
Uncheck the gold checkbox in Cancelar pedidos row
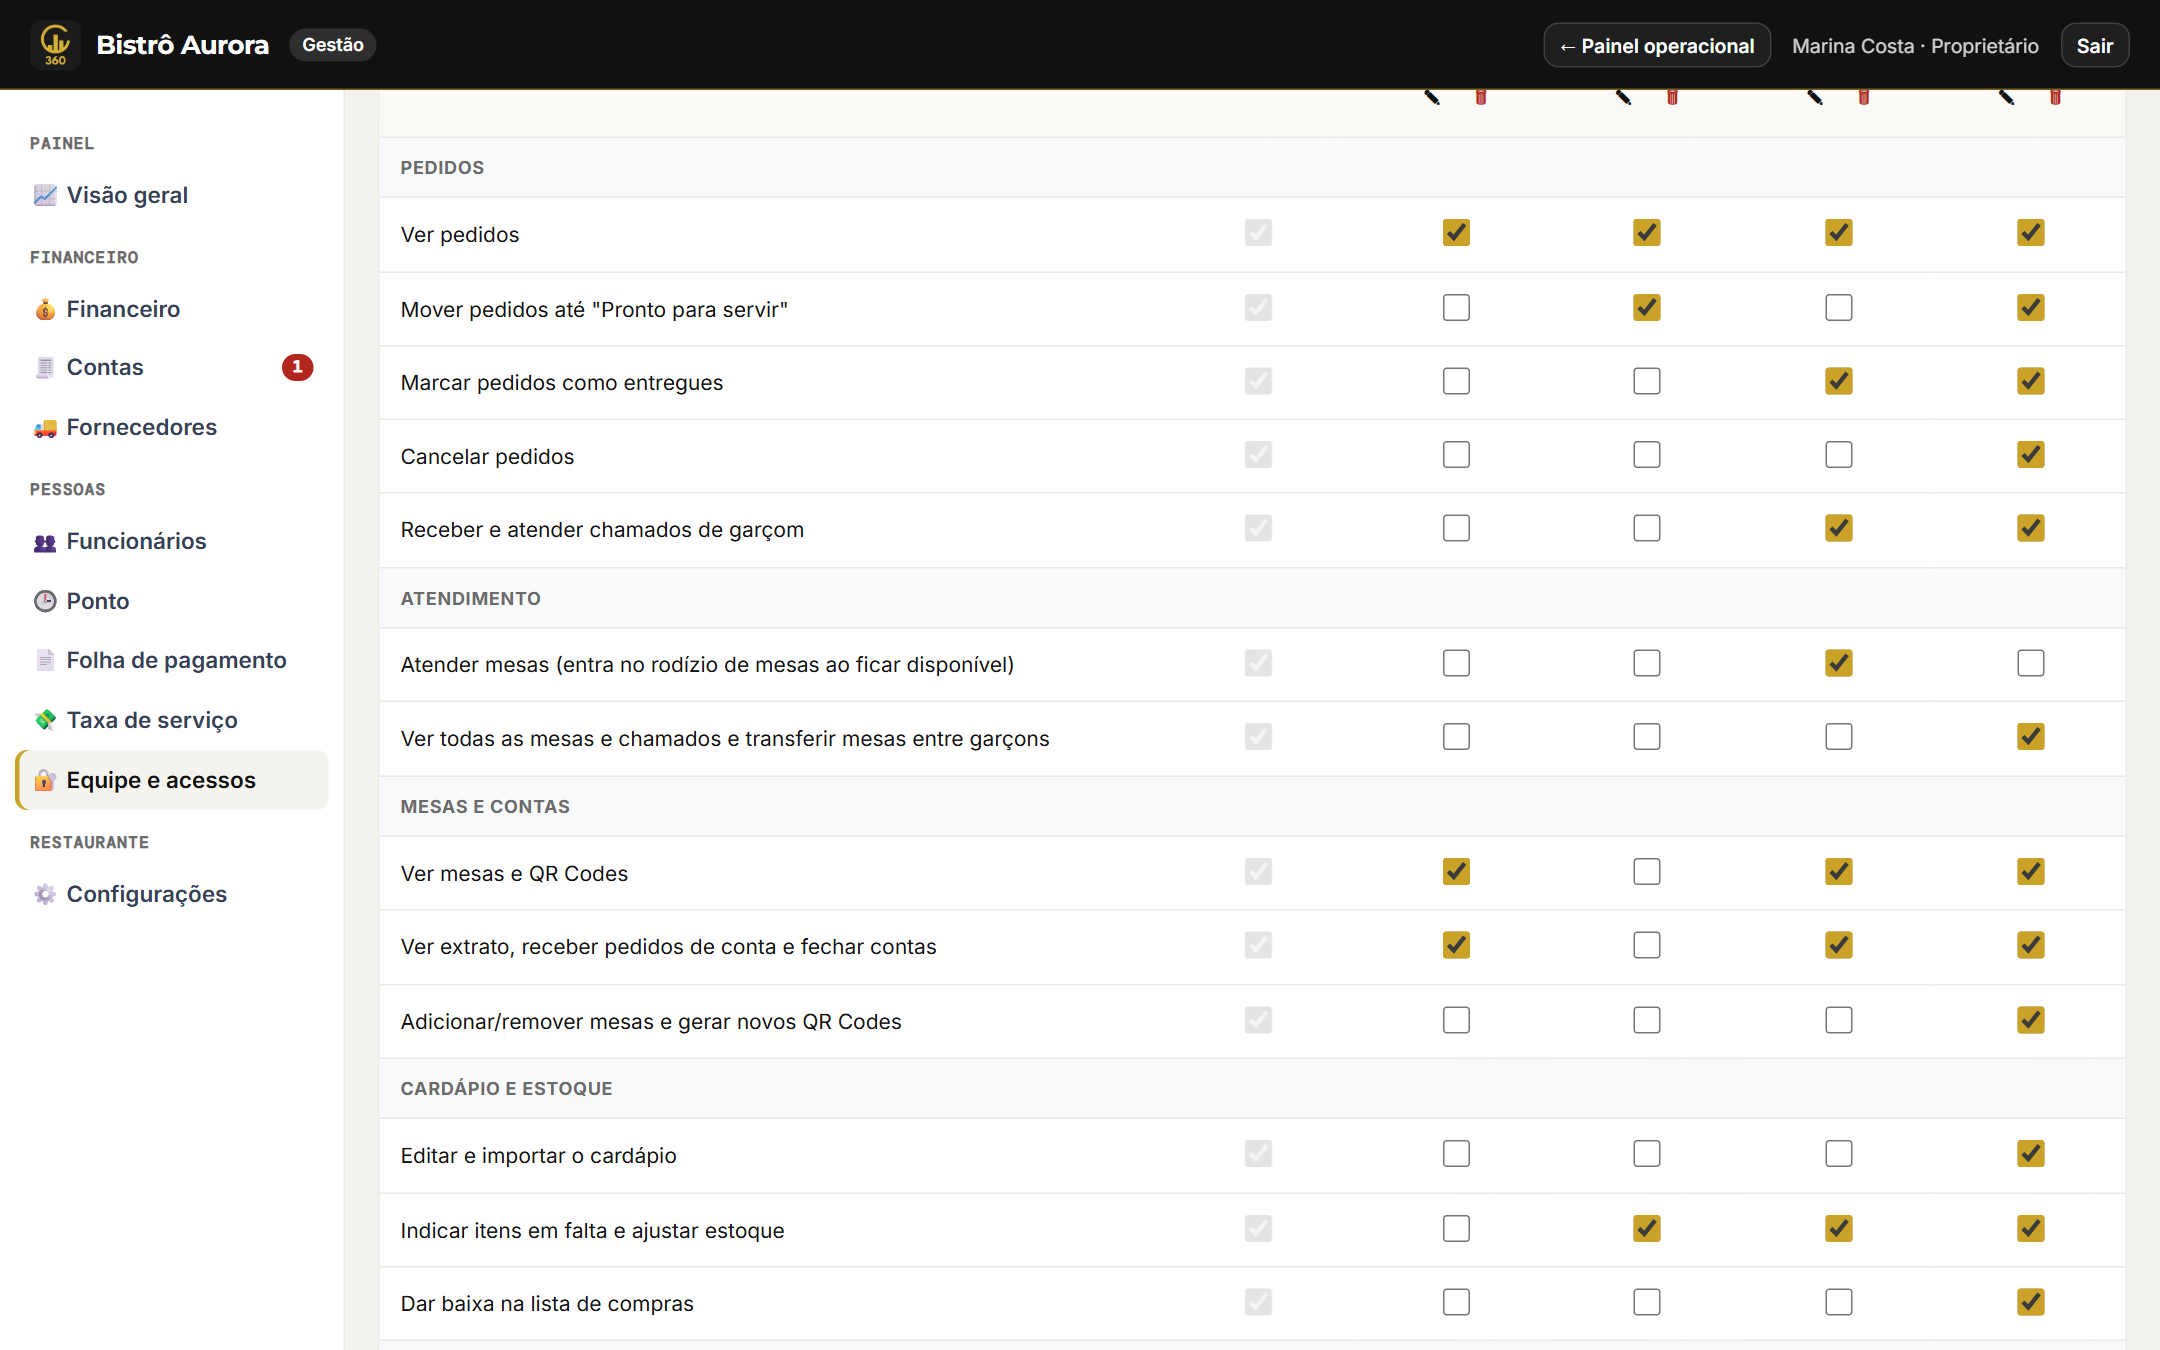2030,455
